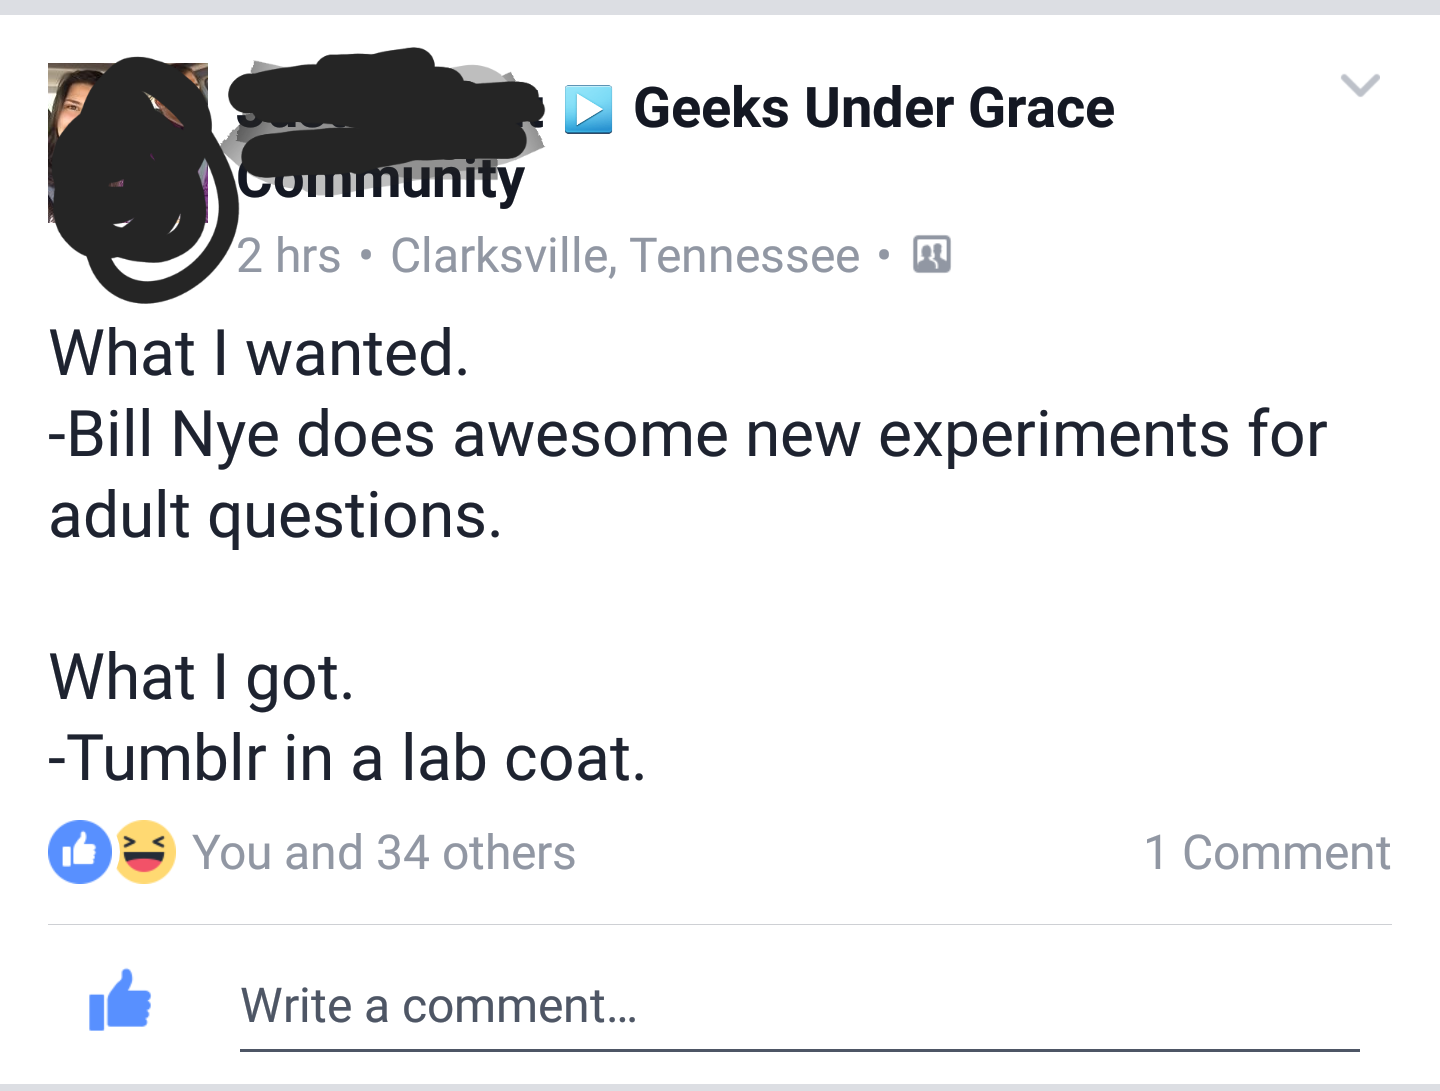Click the laughing Haha reaction emoji

click(x=146, y=852)
